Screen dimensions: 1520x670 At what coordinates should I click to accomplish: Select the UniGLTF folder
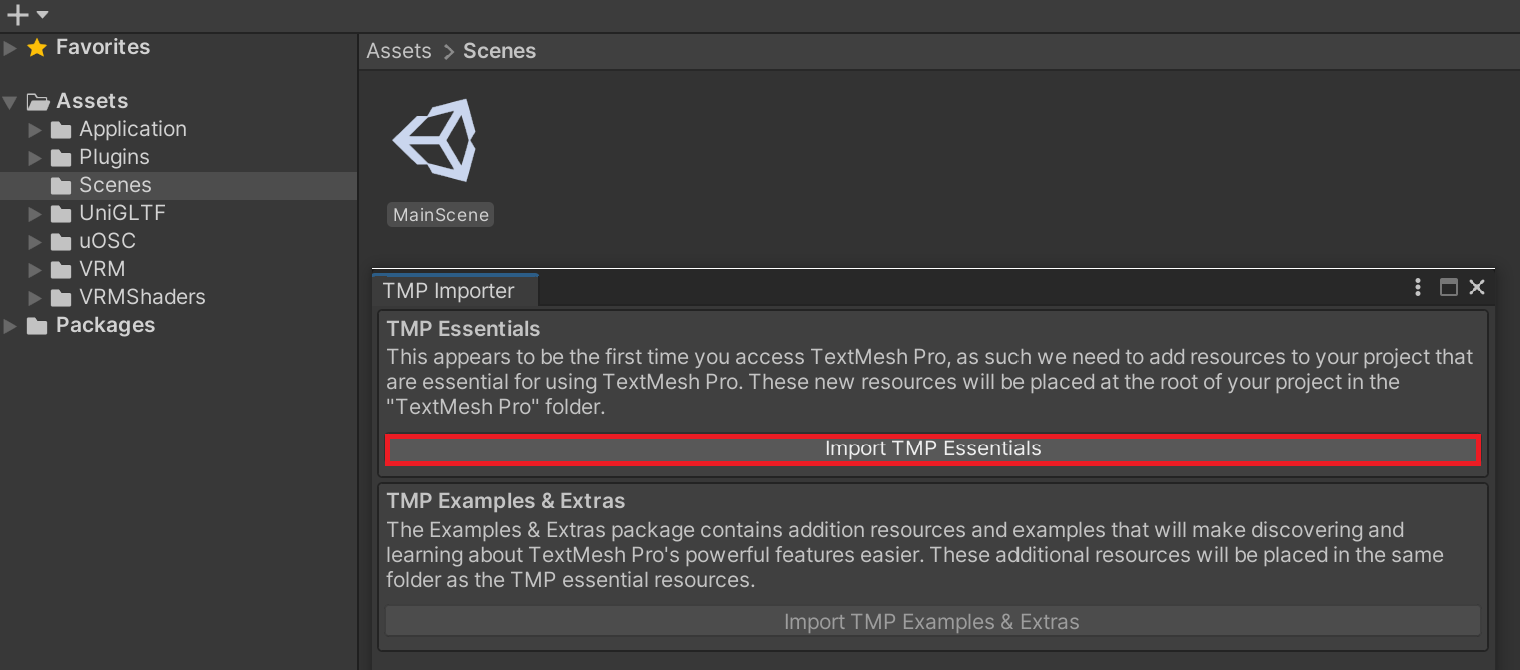coord(120,212)
